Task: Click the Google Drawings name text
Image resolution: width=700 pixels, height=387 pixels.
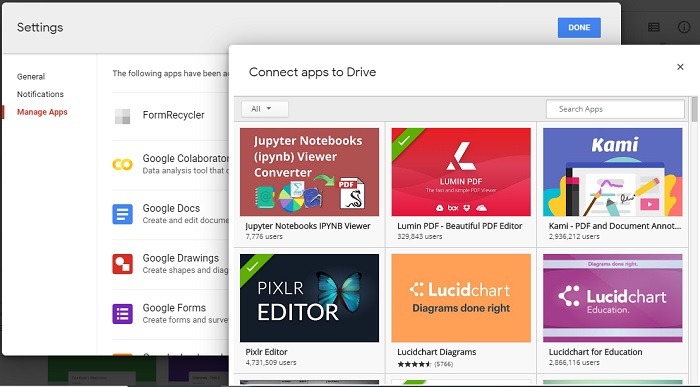Action: click(x=181, y=258)
